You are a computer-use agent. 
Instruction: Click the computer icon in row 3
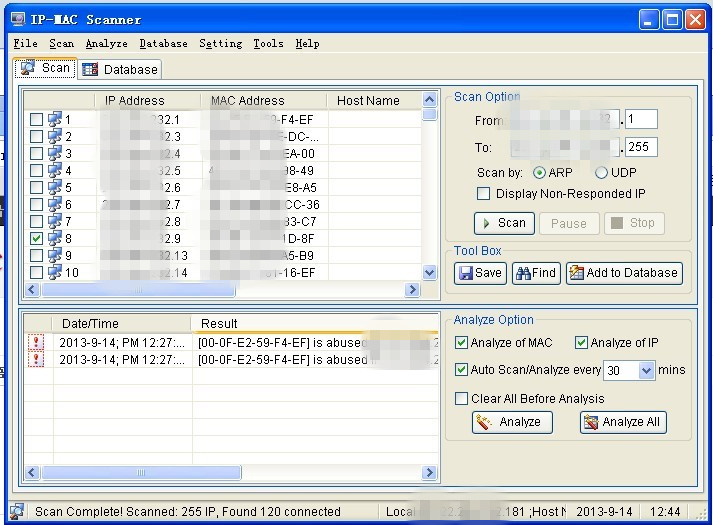pyautogui.click(x=55, y=154)
